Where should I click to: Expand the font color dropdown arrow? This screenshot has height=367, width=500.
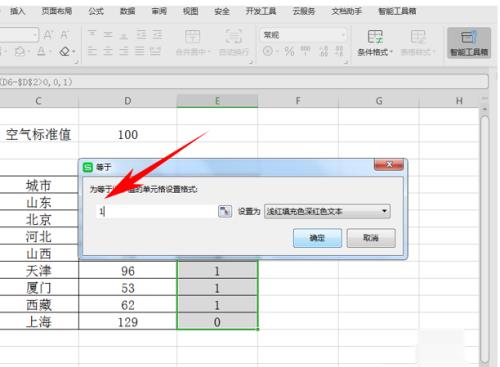click(x=50, y=52)
